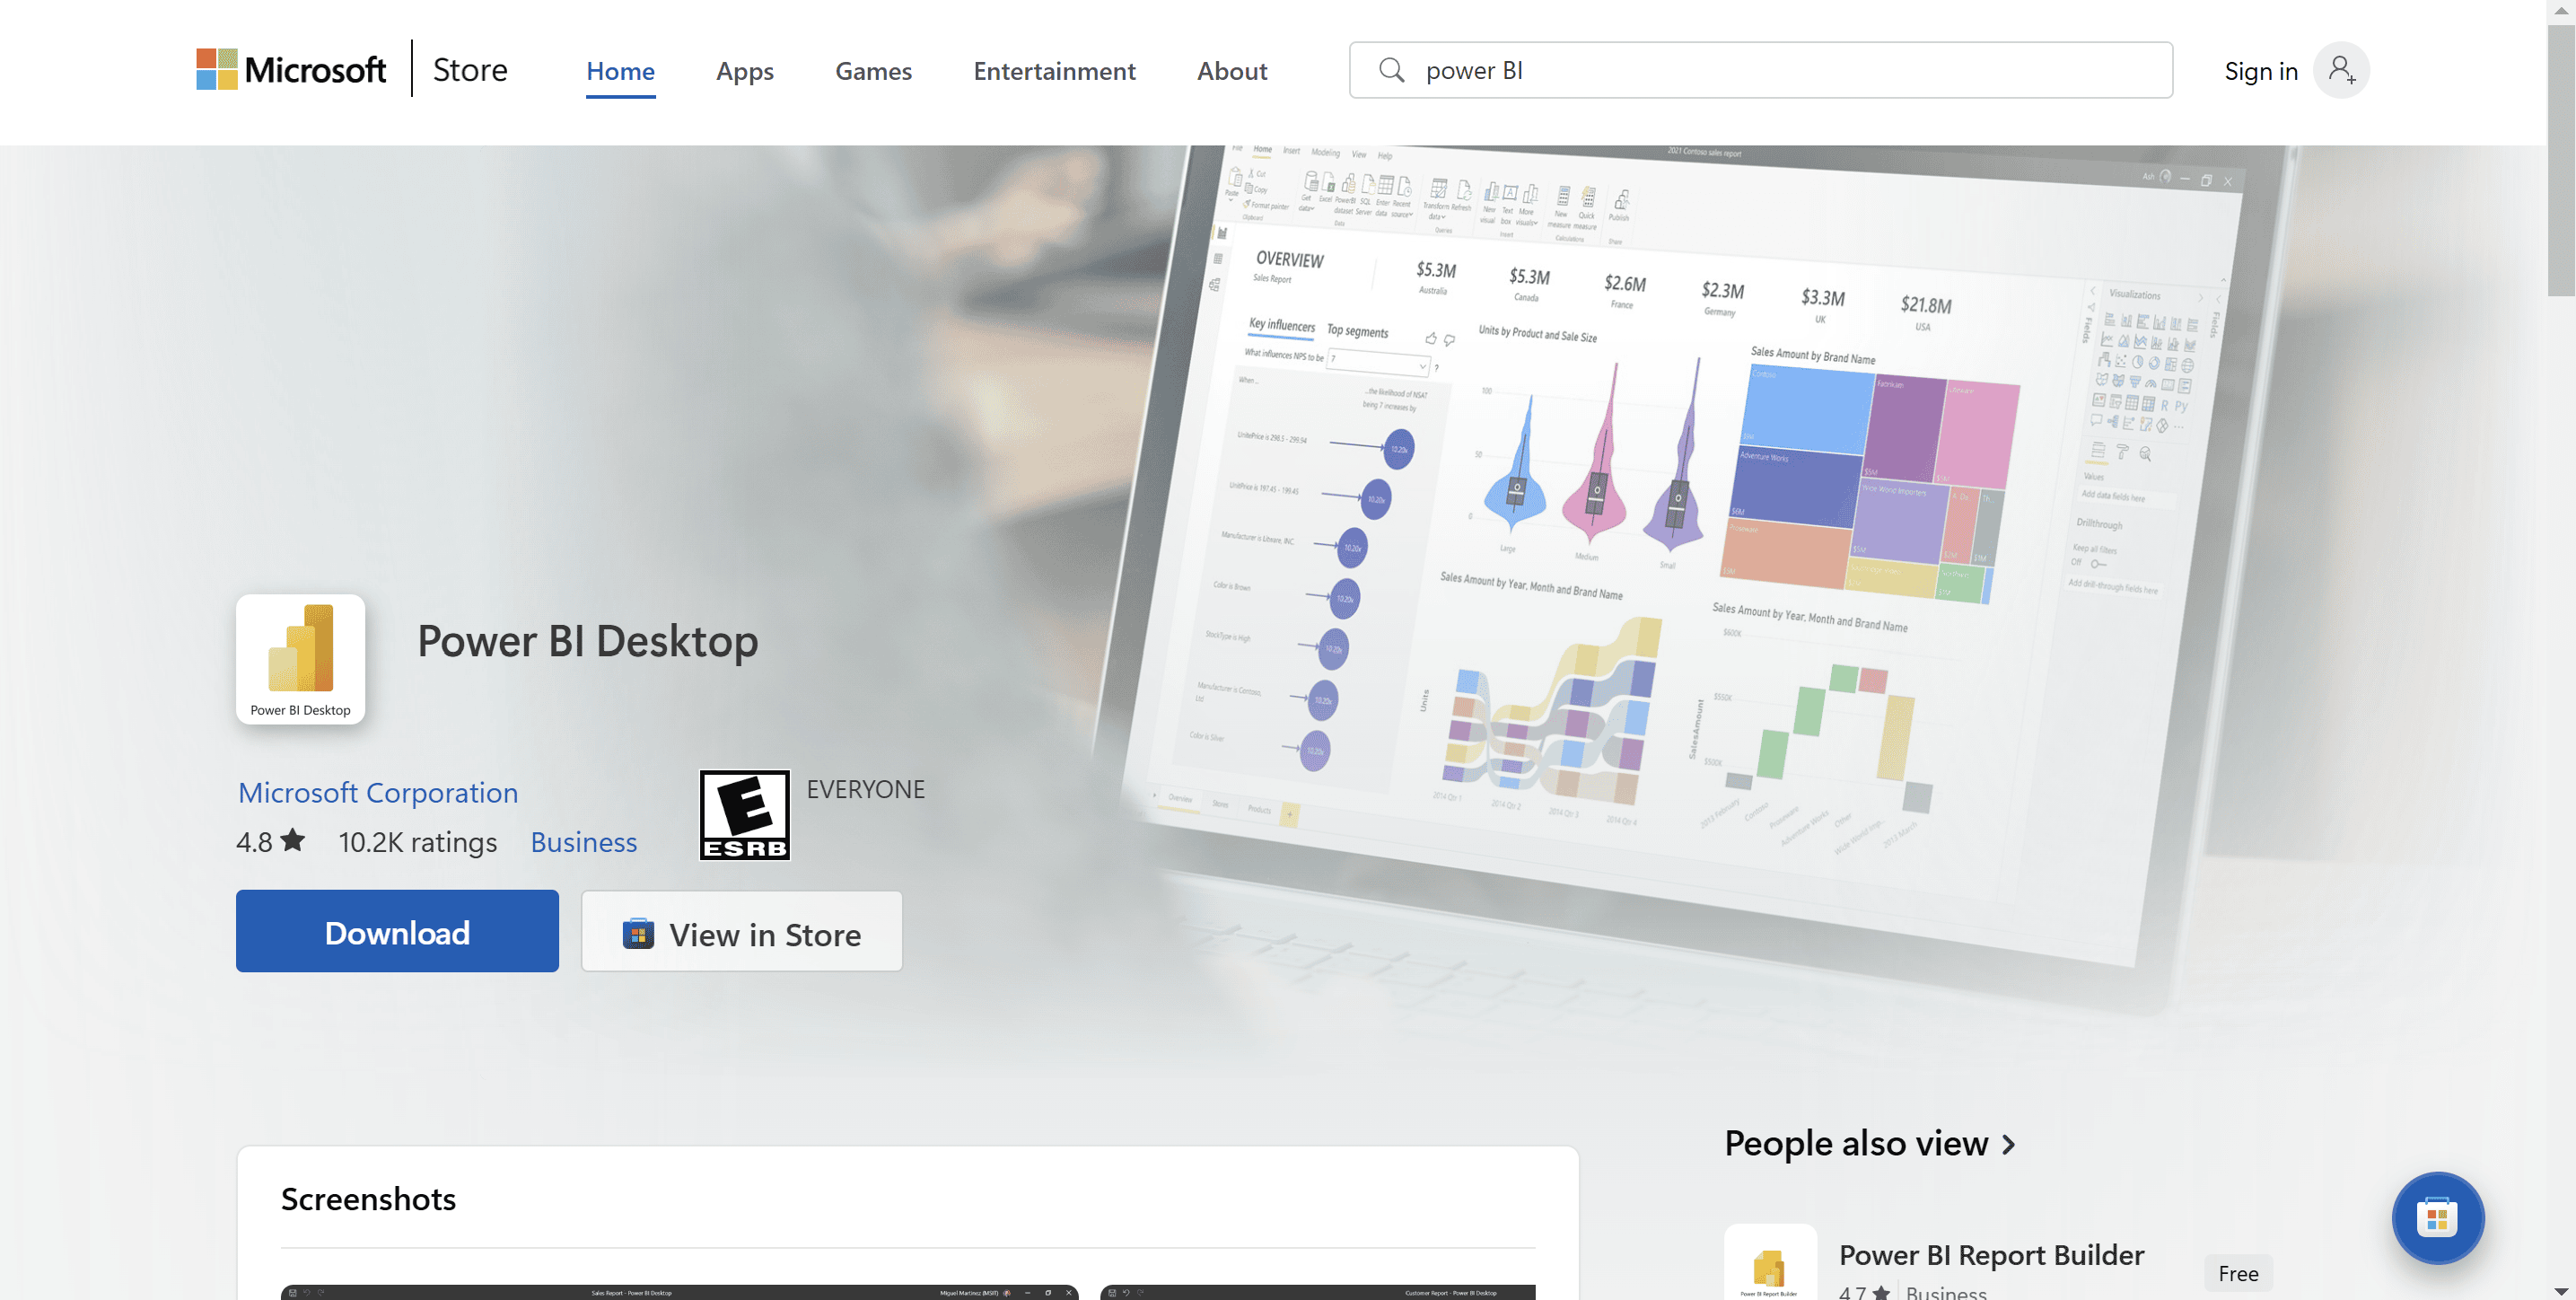Click the View in Store button
Screen dimensions: 2576x1300
pyautogui.click(x=742, y=931)
